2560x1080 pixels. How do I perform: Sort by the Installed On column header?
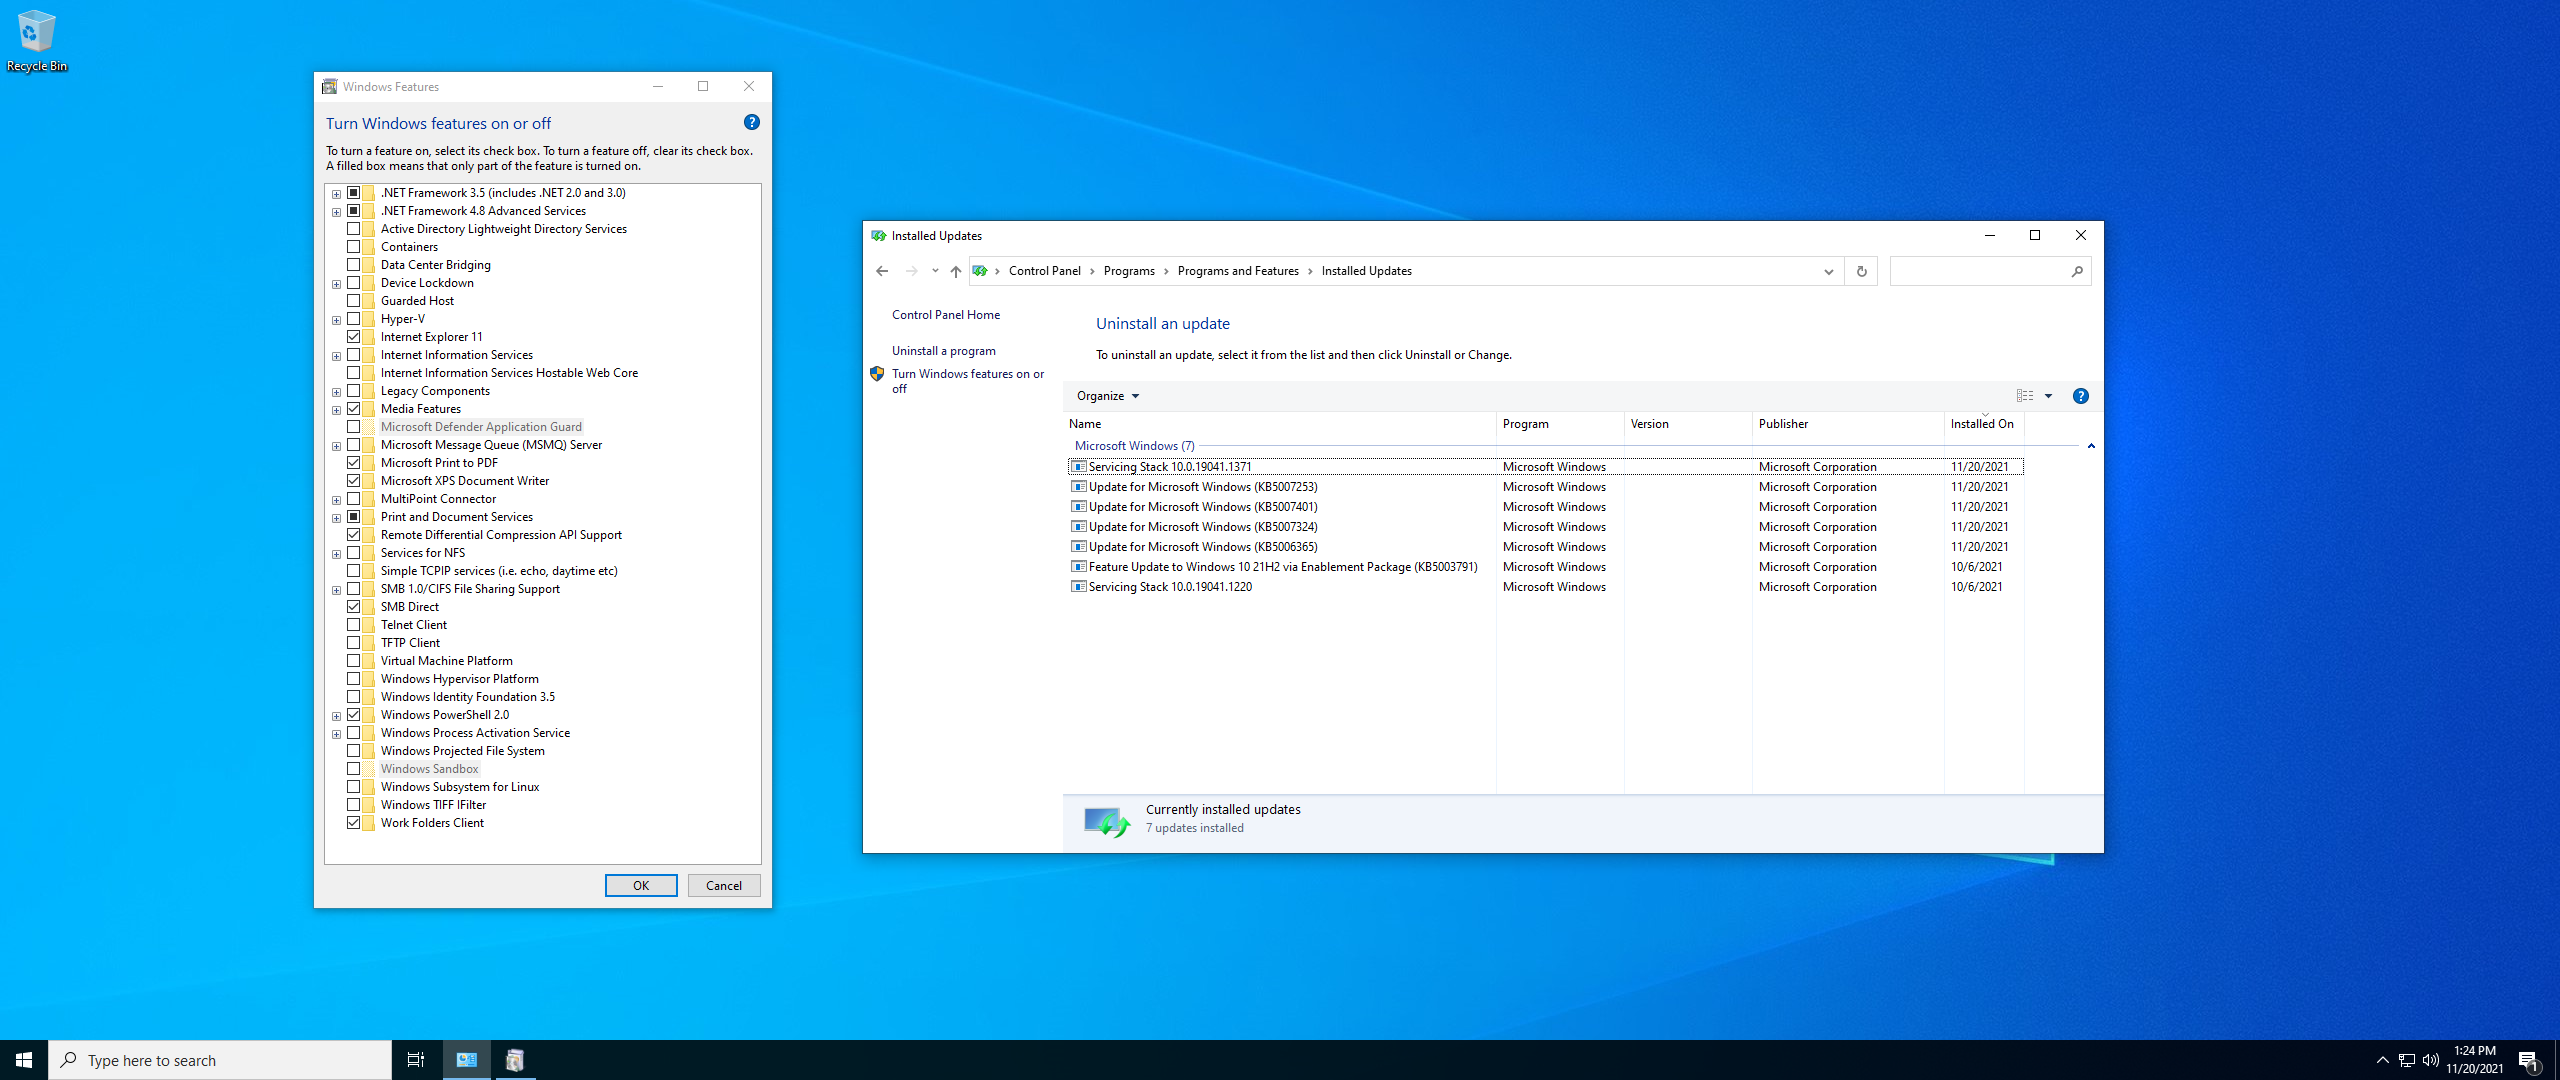click(x=1984, y=424)
